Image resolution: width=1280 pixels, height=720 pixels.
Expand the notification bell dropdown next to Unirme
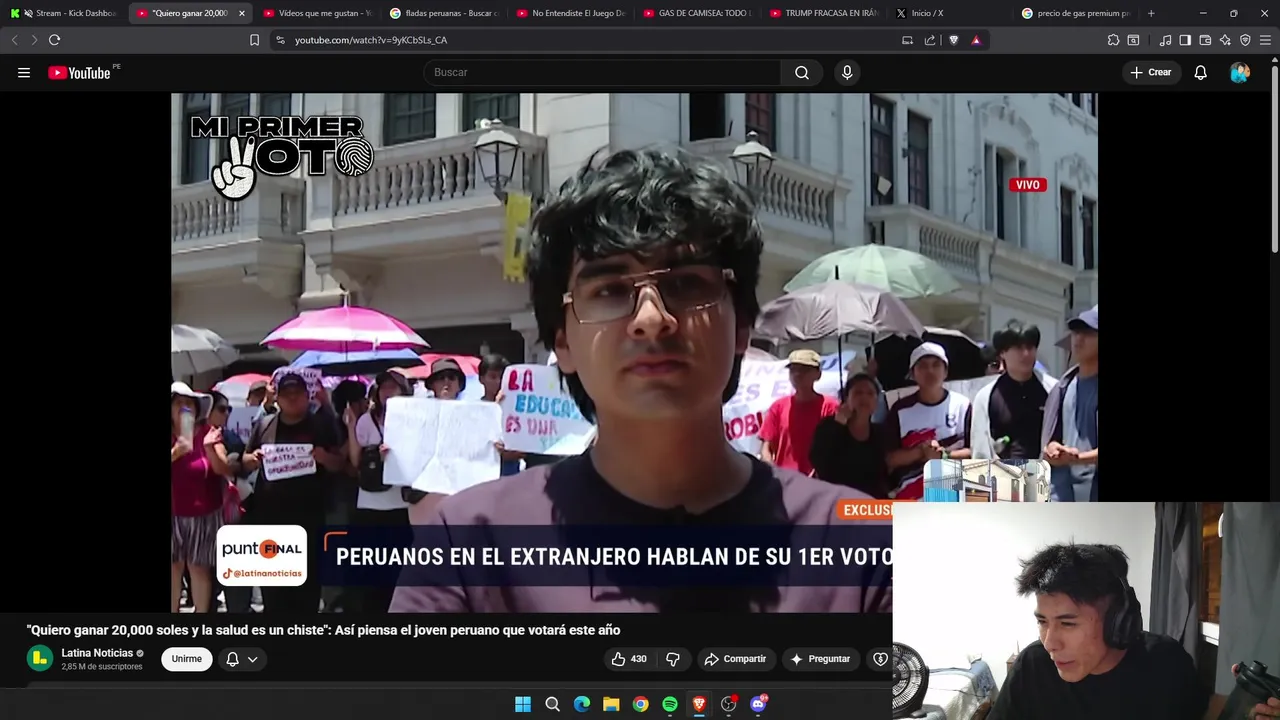(242, 659)
